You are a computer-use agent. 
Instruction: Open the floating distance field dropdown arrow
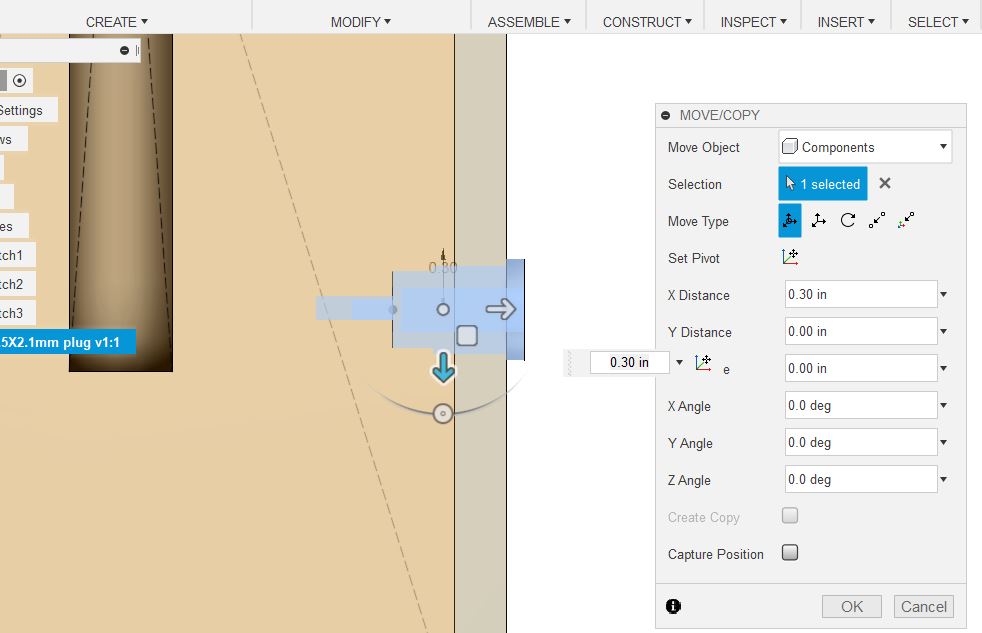point(680,362)
